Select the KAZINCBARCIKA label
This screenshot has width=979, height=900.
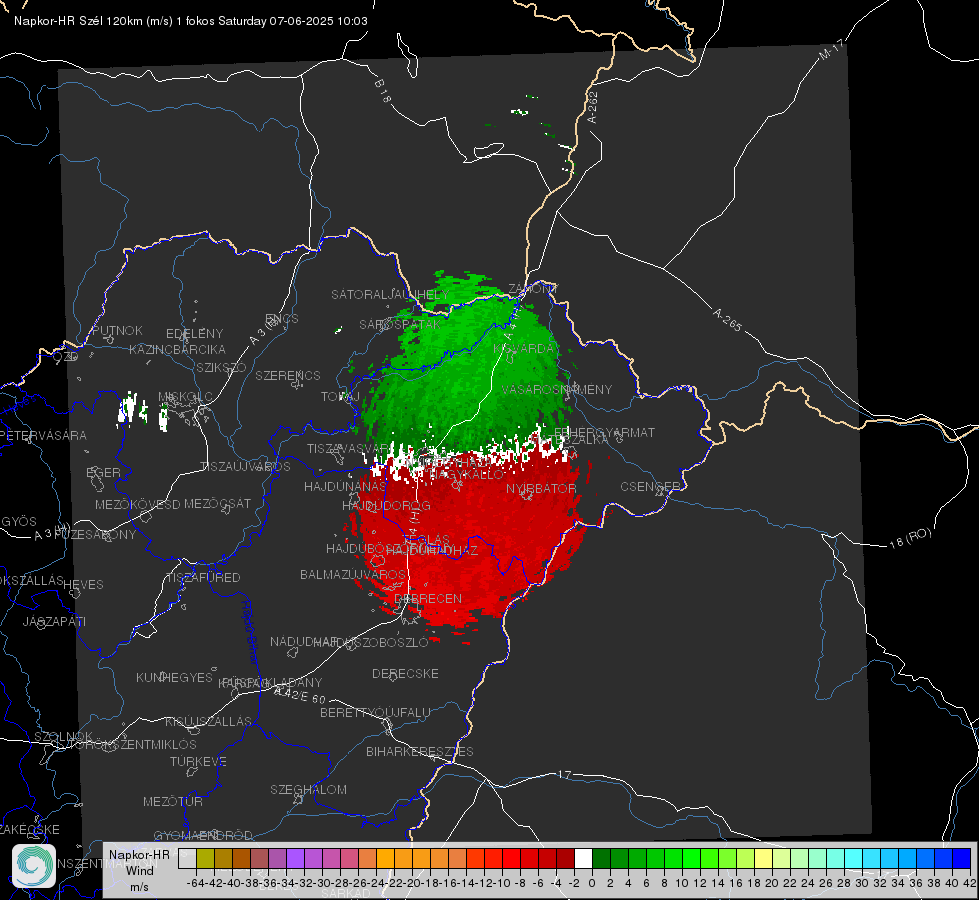click(x=177, y=350)
